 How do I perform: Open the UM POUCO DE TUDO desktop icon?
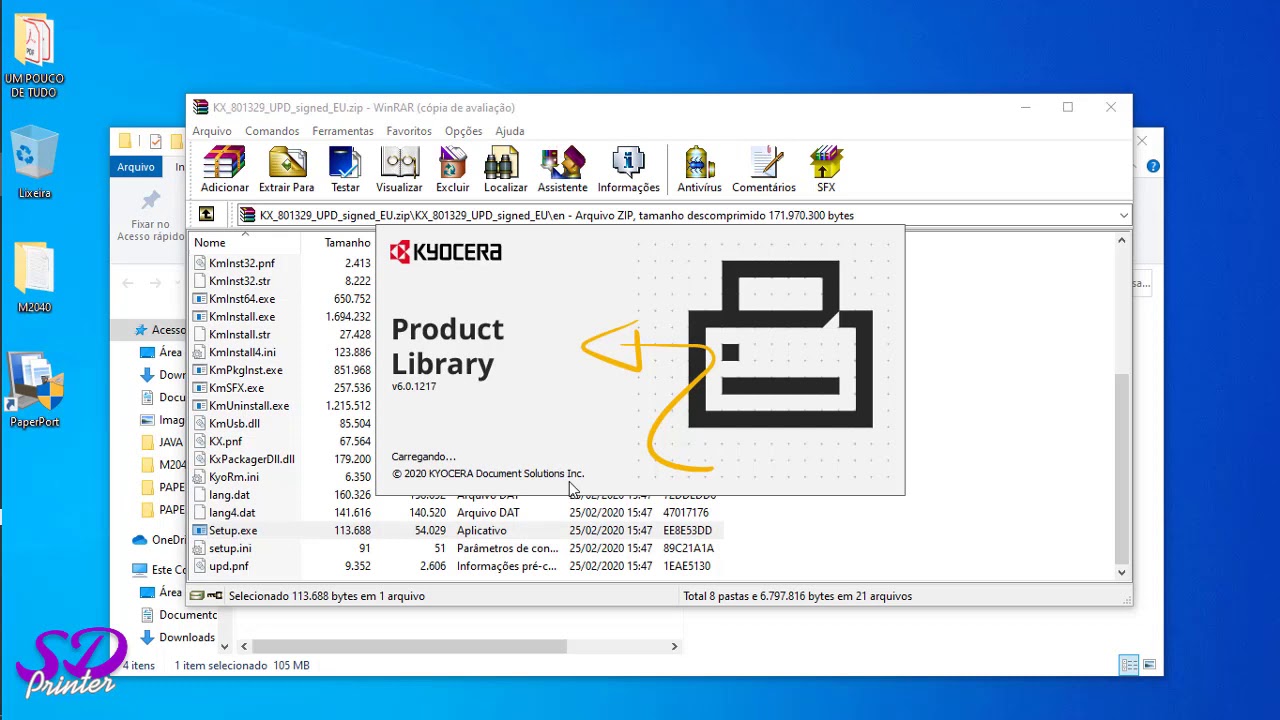tap(34, 57)
